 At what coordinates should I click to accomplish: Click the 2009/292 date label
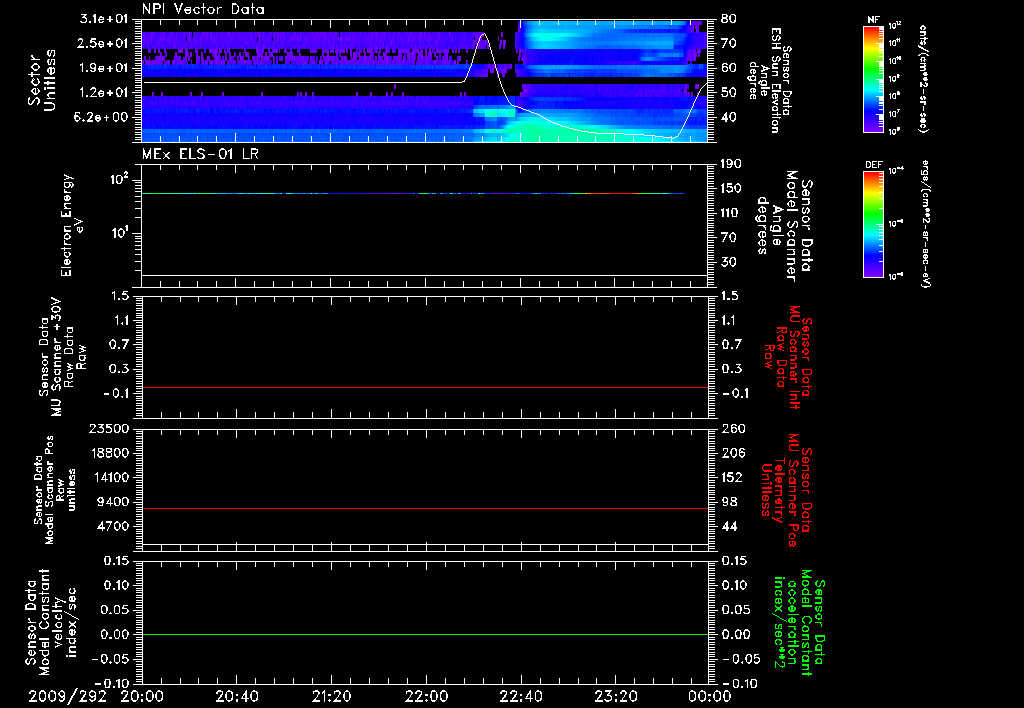click(x=67, y=696)
